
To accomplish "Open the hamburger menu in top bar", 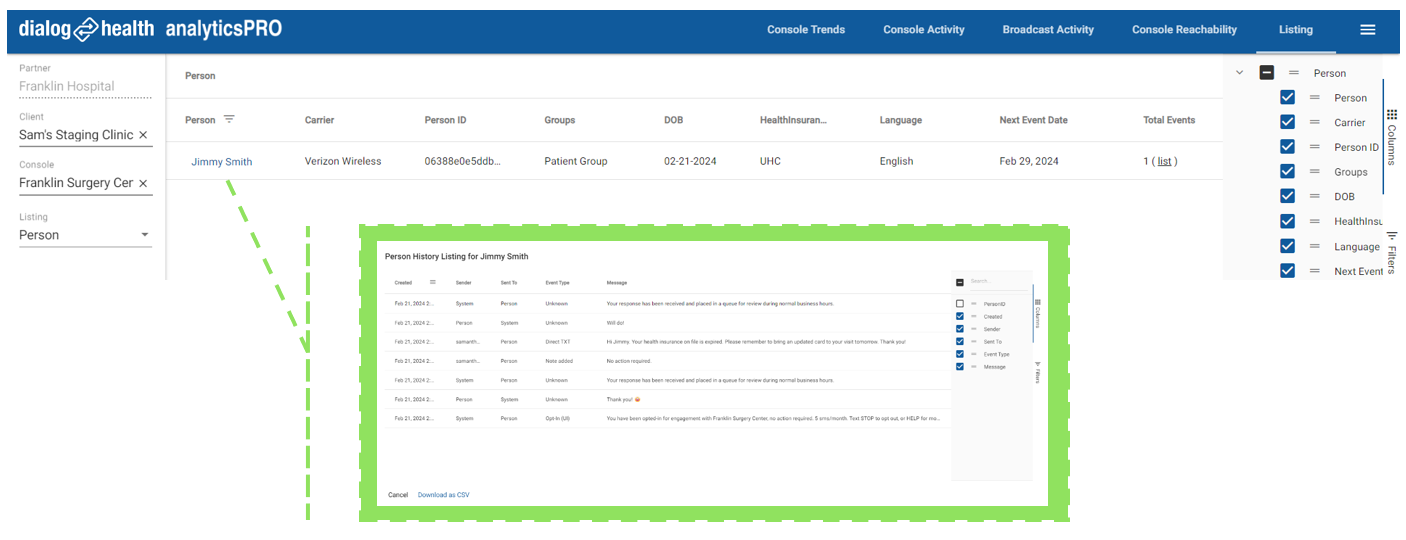I will click(1367, 30).
